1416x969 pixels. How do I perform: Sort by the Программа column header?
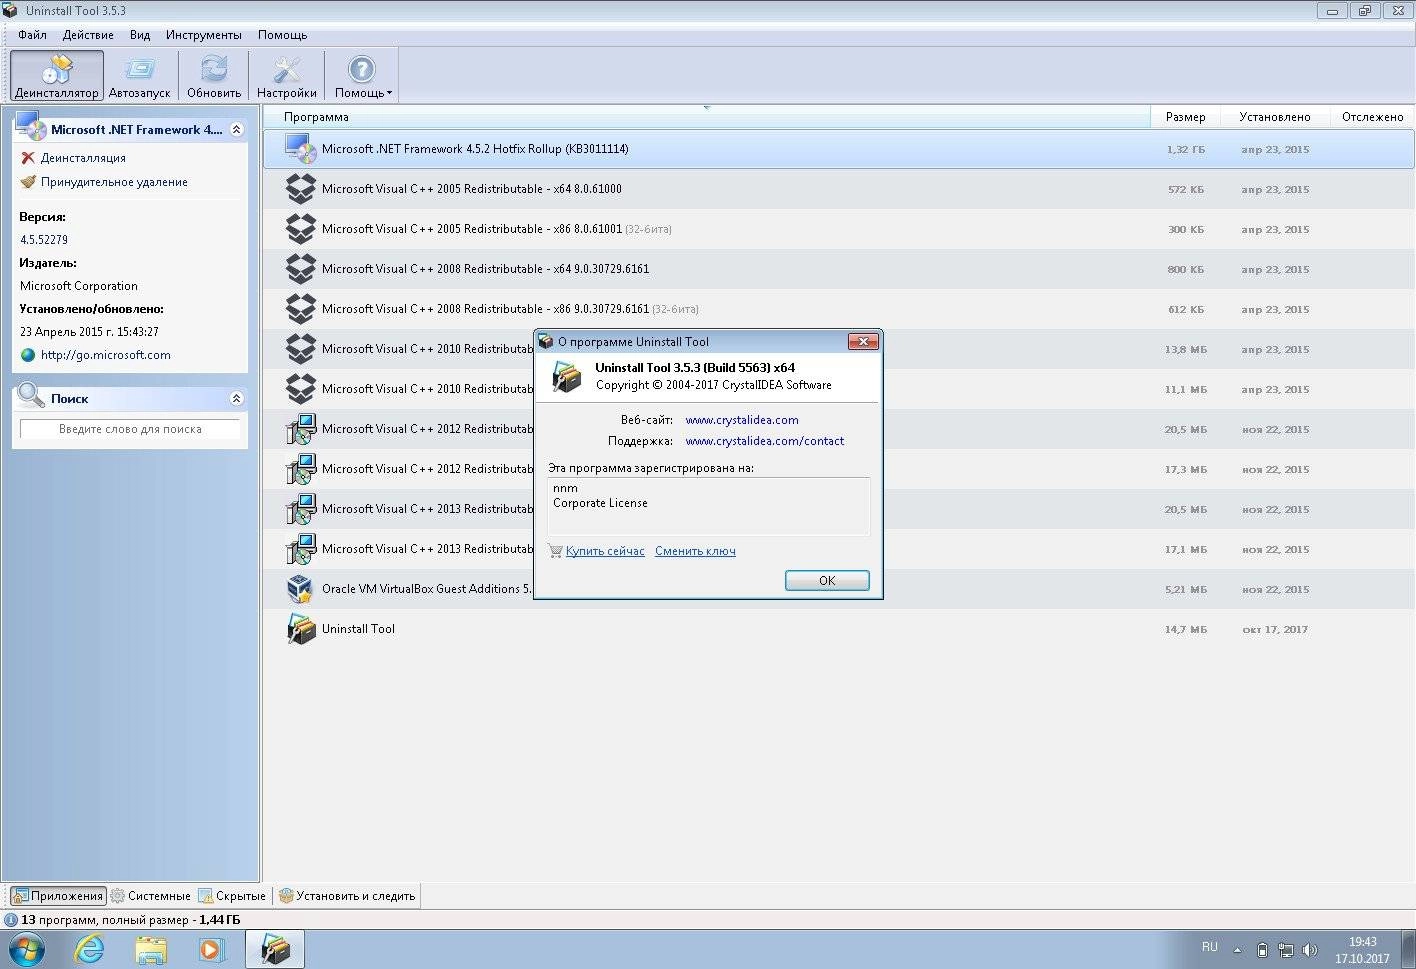707,117
